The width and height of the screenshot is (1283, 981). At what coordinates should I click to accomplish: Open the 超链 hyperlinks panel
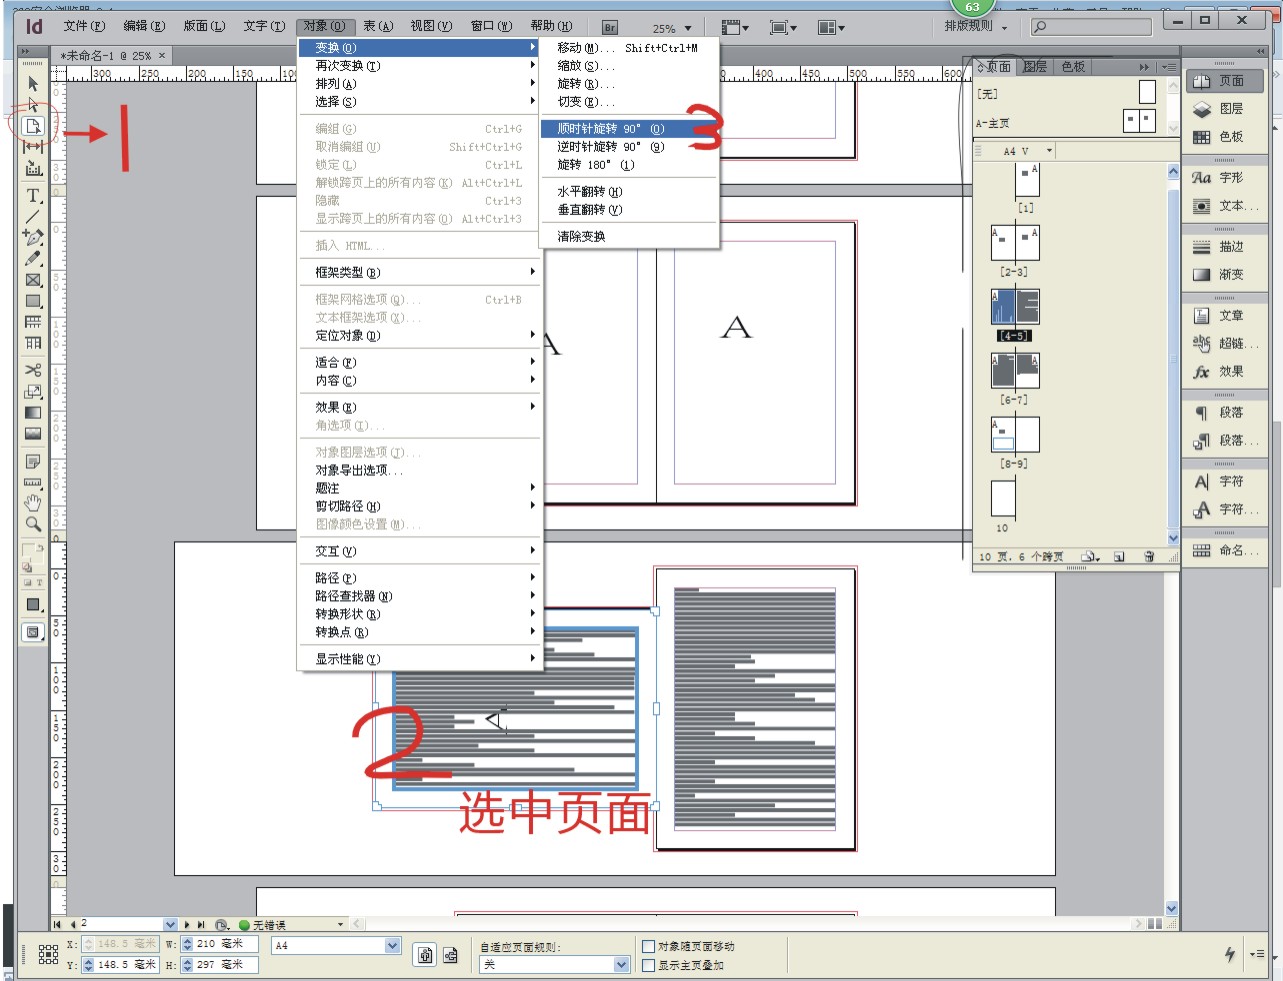tap(1224, 343)
